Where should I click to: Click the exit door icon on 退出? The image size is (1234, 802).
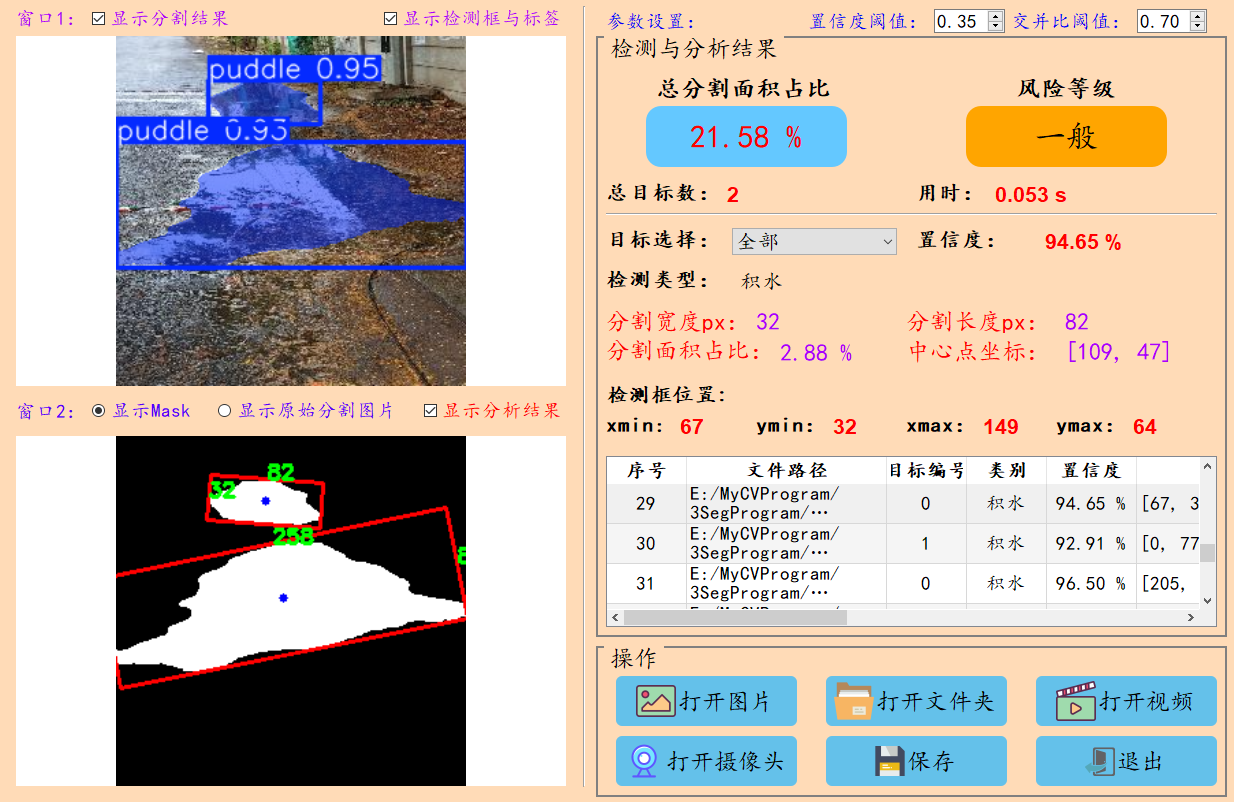[1099, 761]
